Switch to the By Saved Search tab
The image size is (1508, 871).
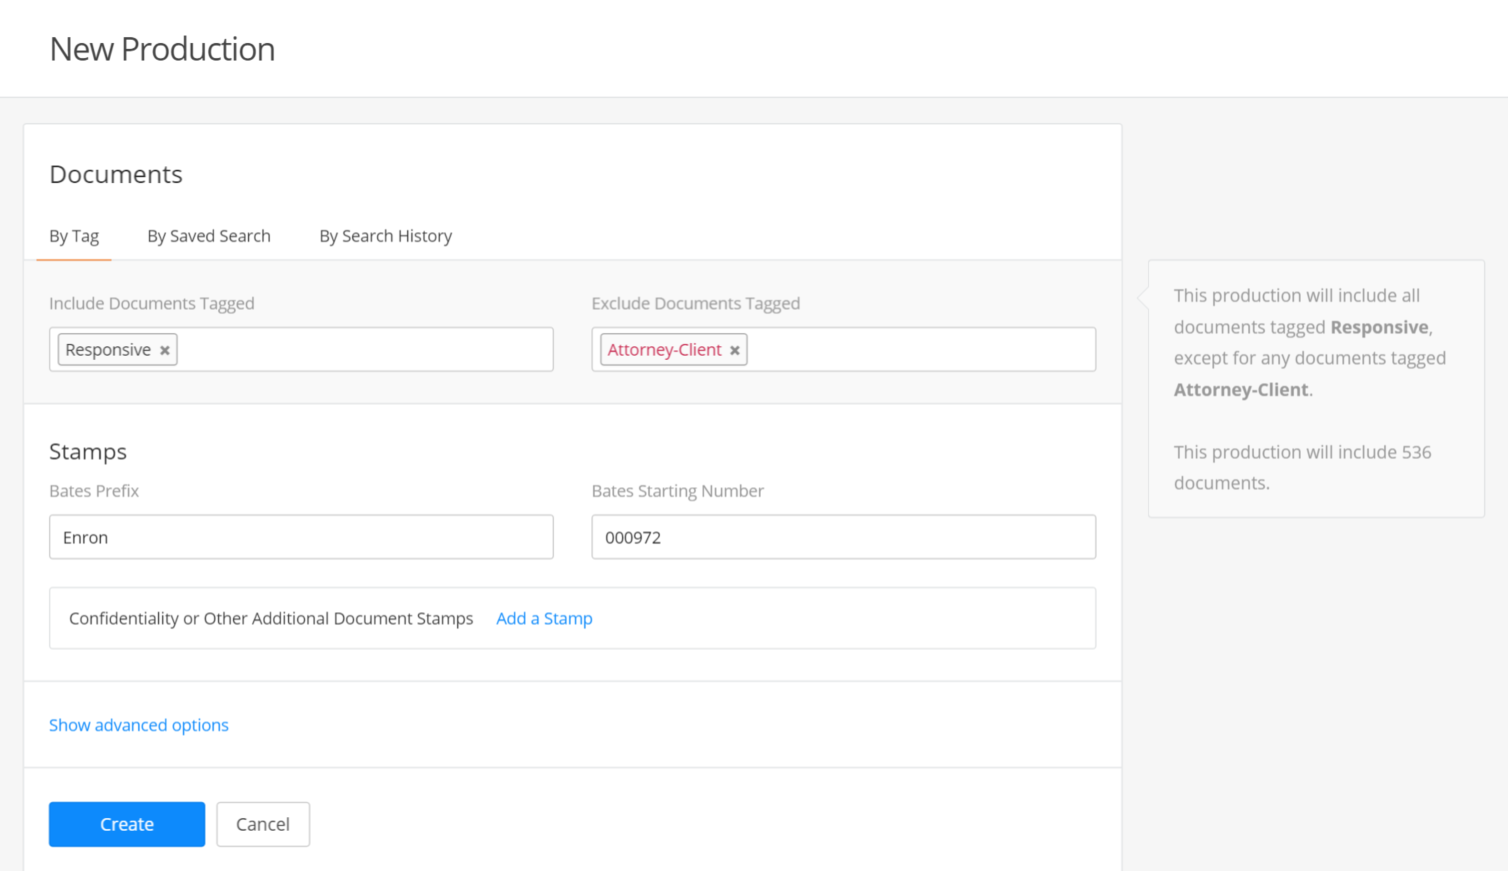tap(208, 236)
